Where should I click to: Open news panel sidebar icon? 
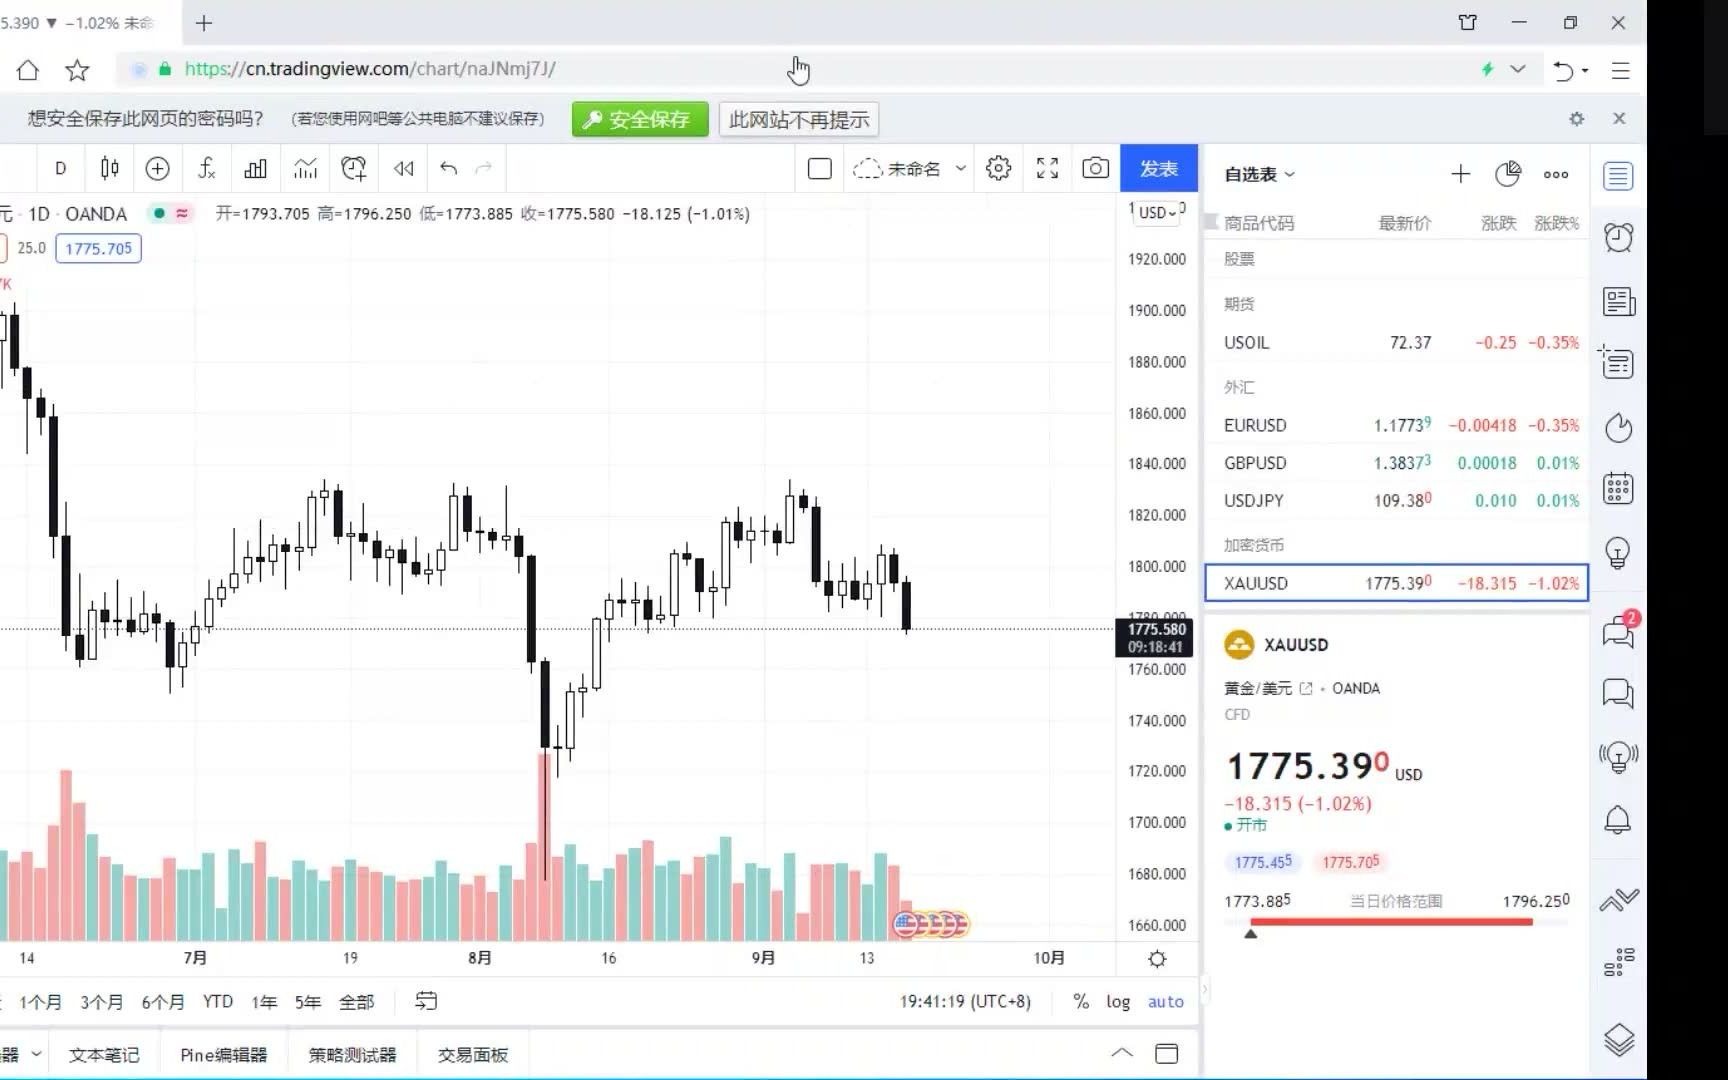click(x=1618, y=301)
